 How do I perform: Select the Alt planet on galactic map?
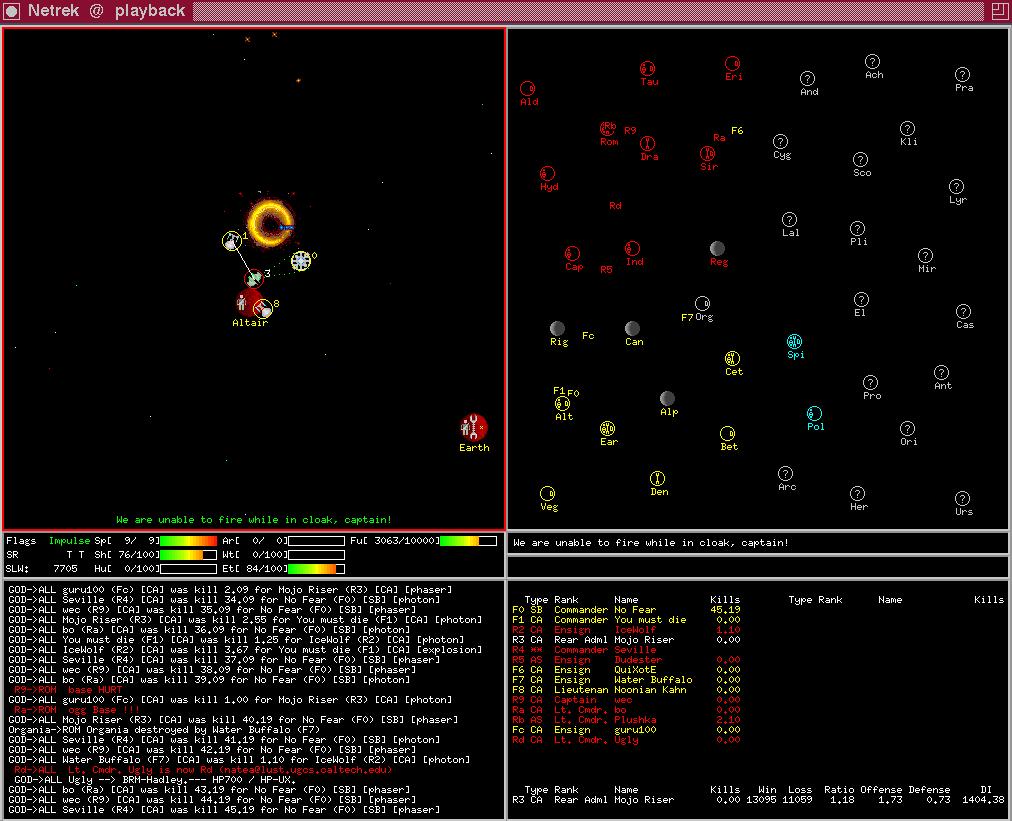pyautogui.click(x=562, y=404)
